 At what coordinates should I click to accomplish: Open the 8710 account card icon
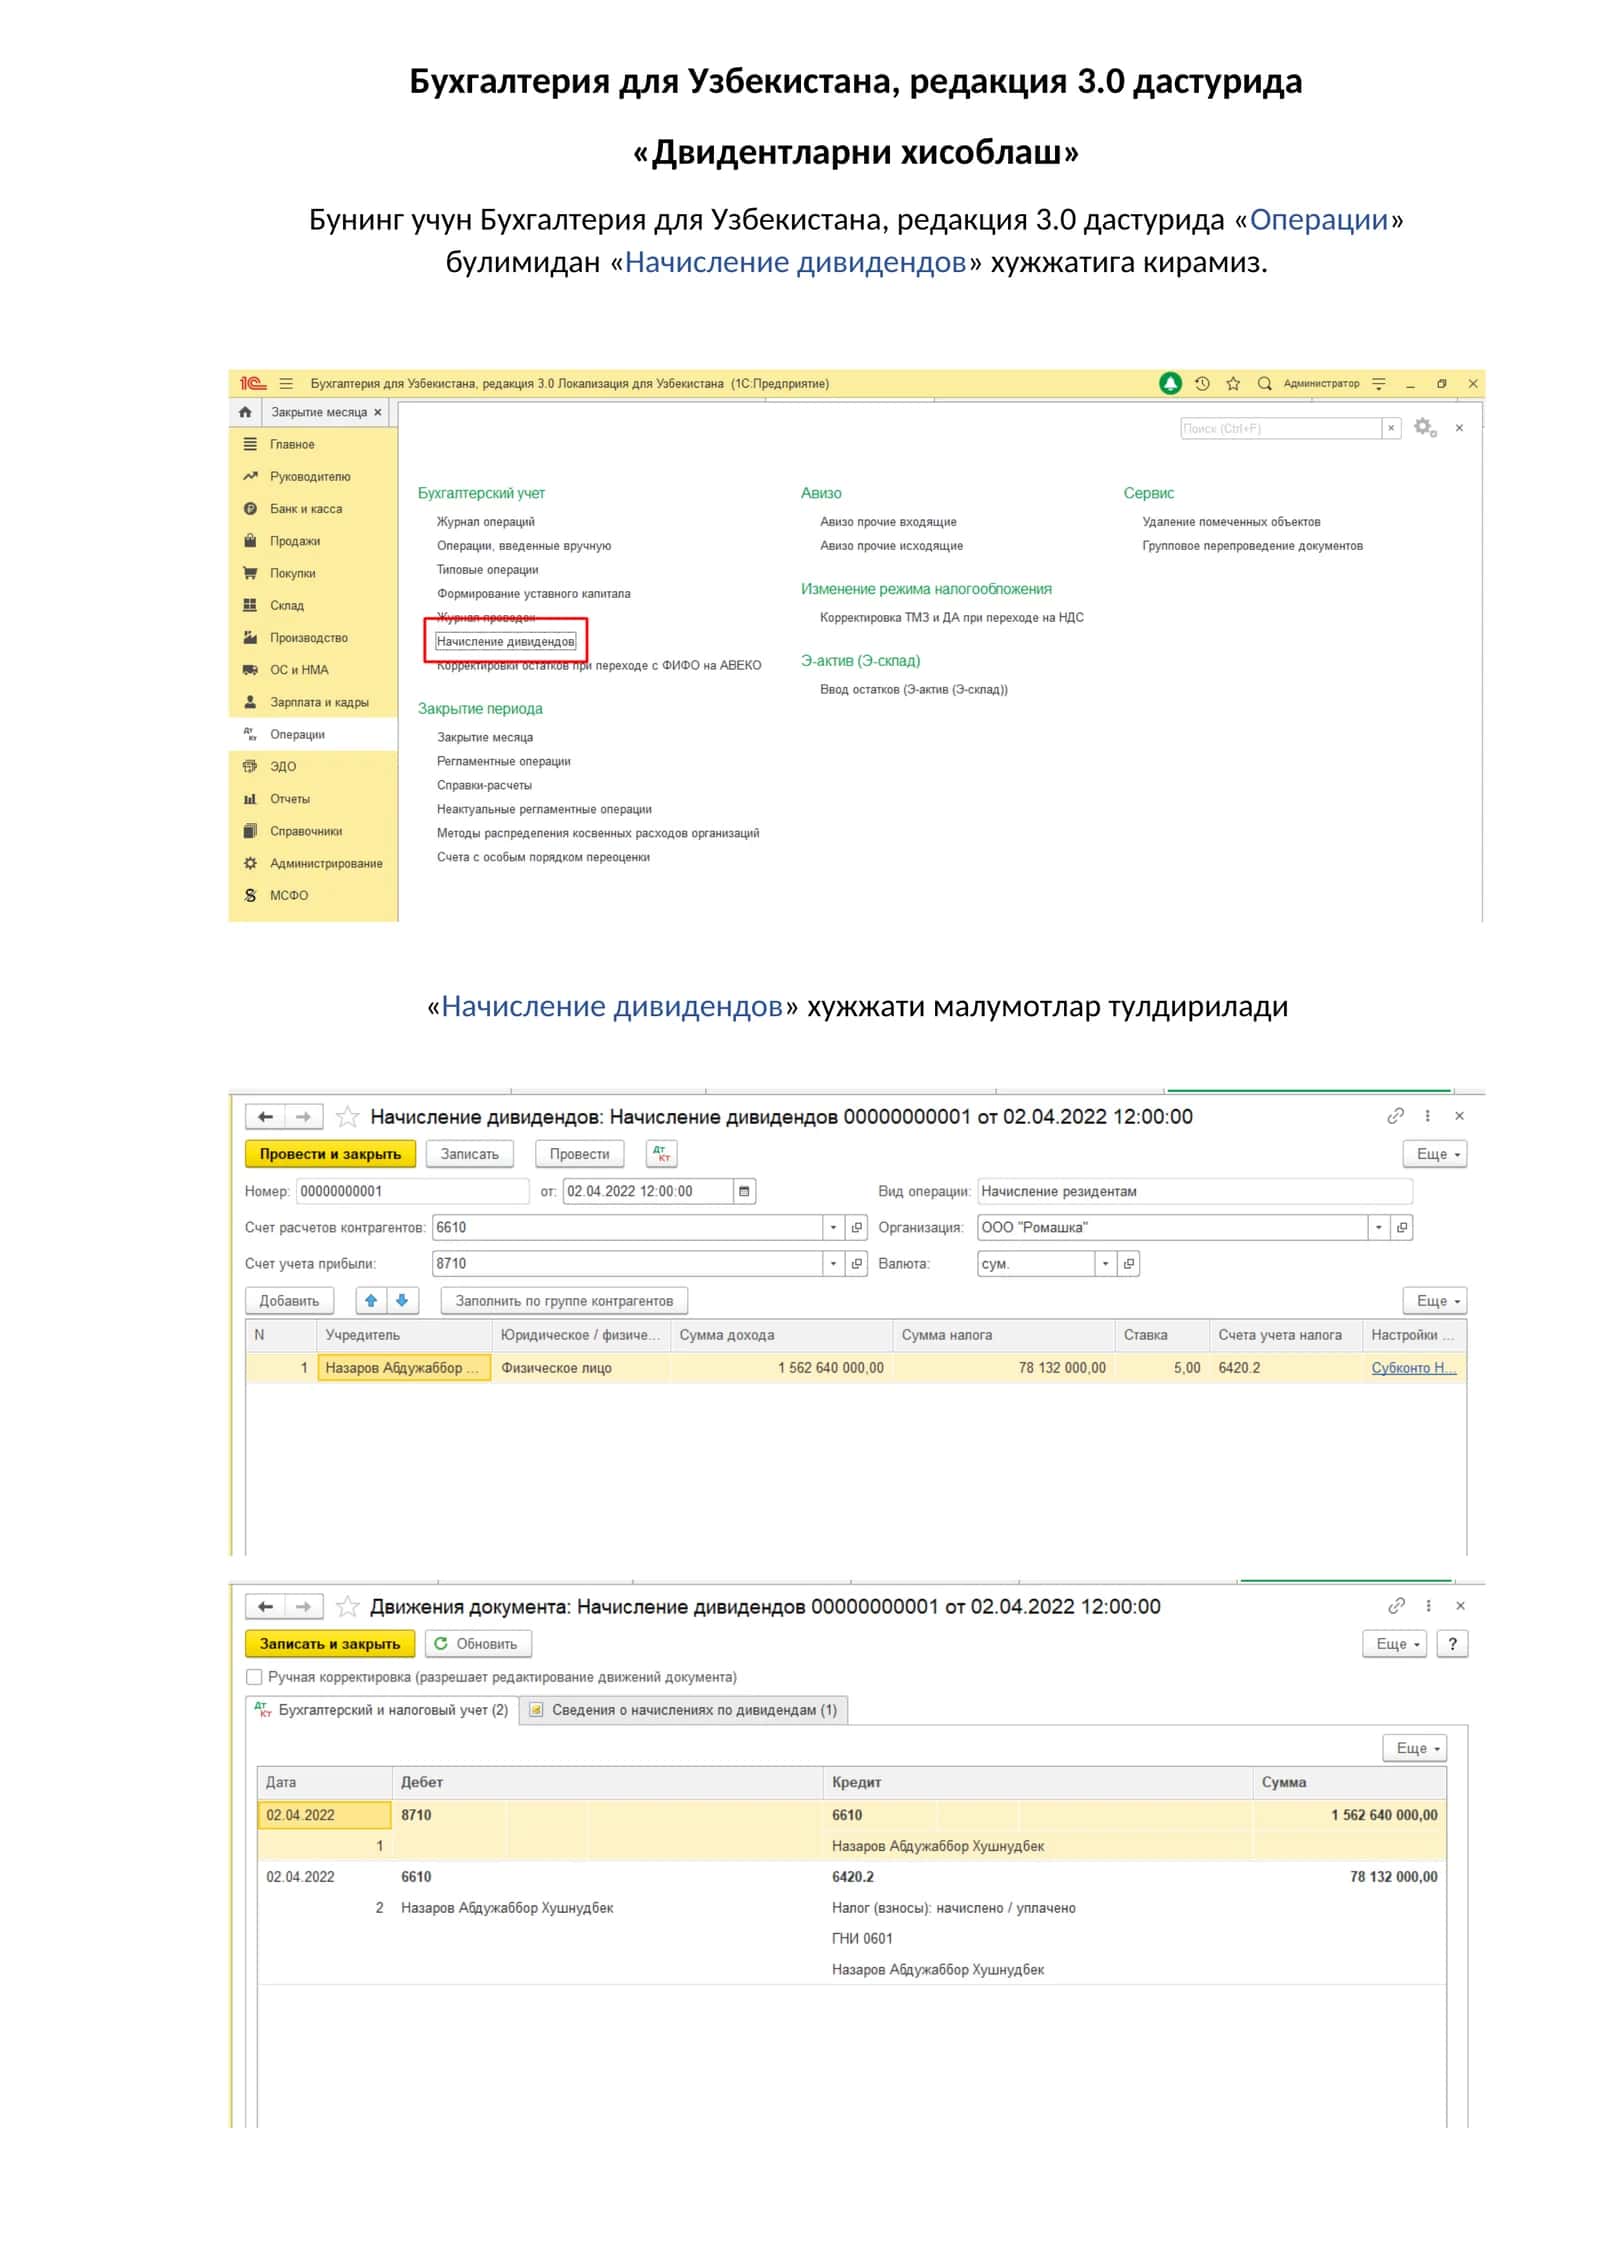[x=856, y=1263]
